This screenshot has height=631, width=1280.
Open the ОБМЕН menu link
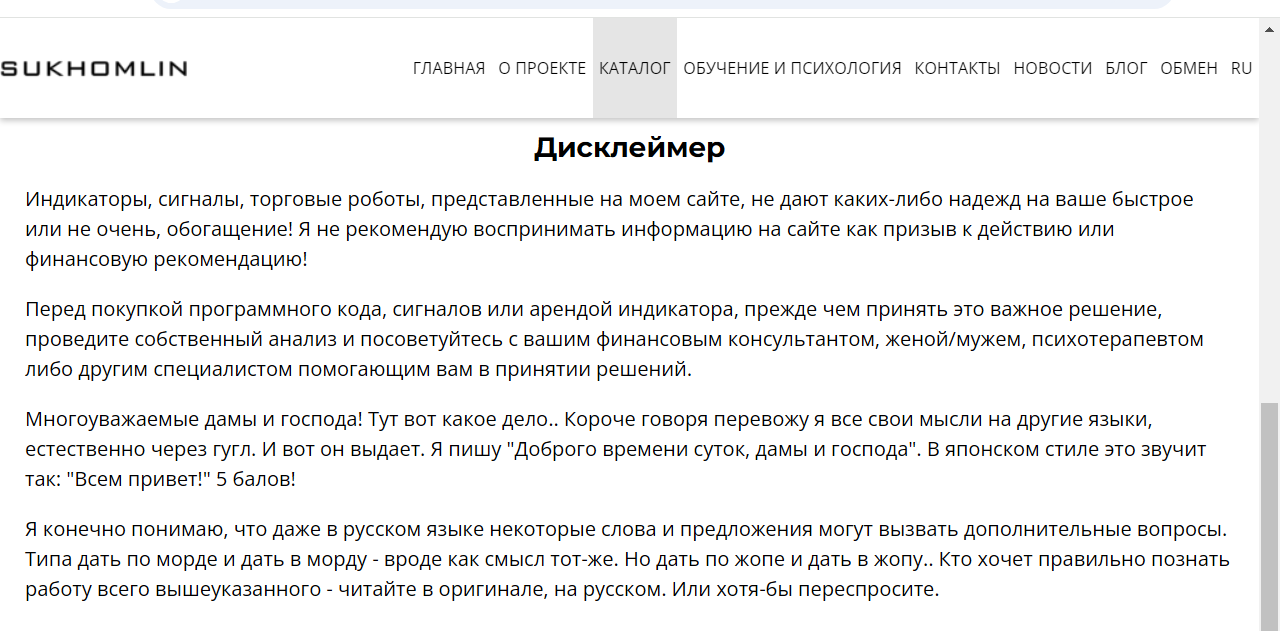coord(1189,68)
